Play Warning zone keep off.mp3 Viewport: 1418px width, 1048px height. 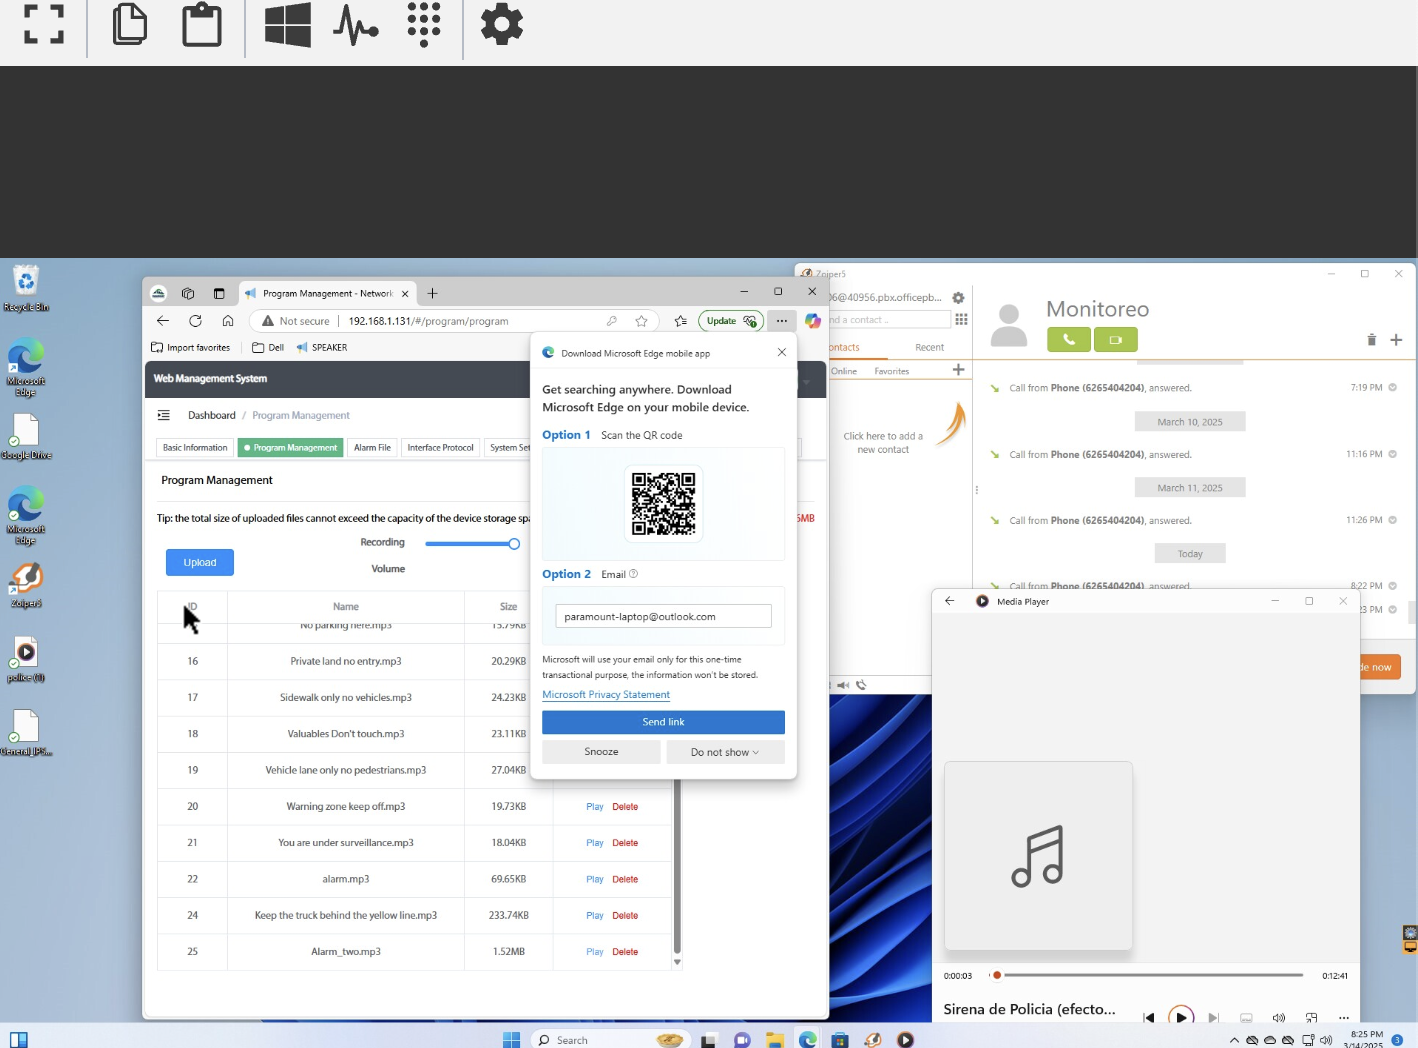(x=595, y=806)
